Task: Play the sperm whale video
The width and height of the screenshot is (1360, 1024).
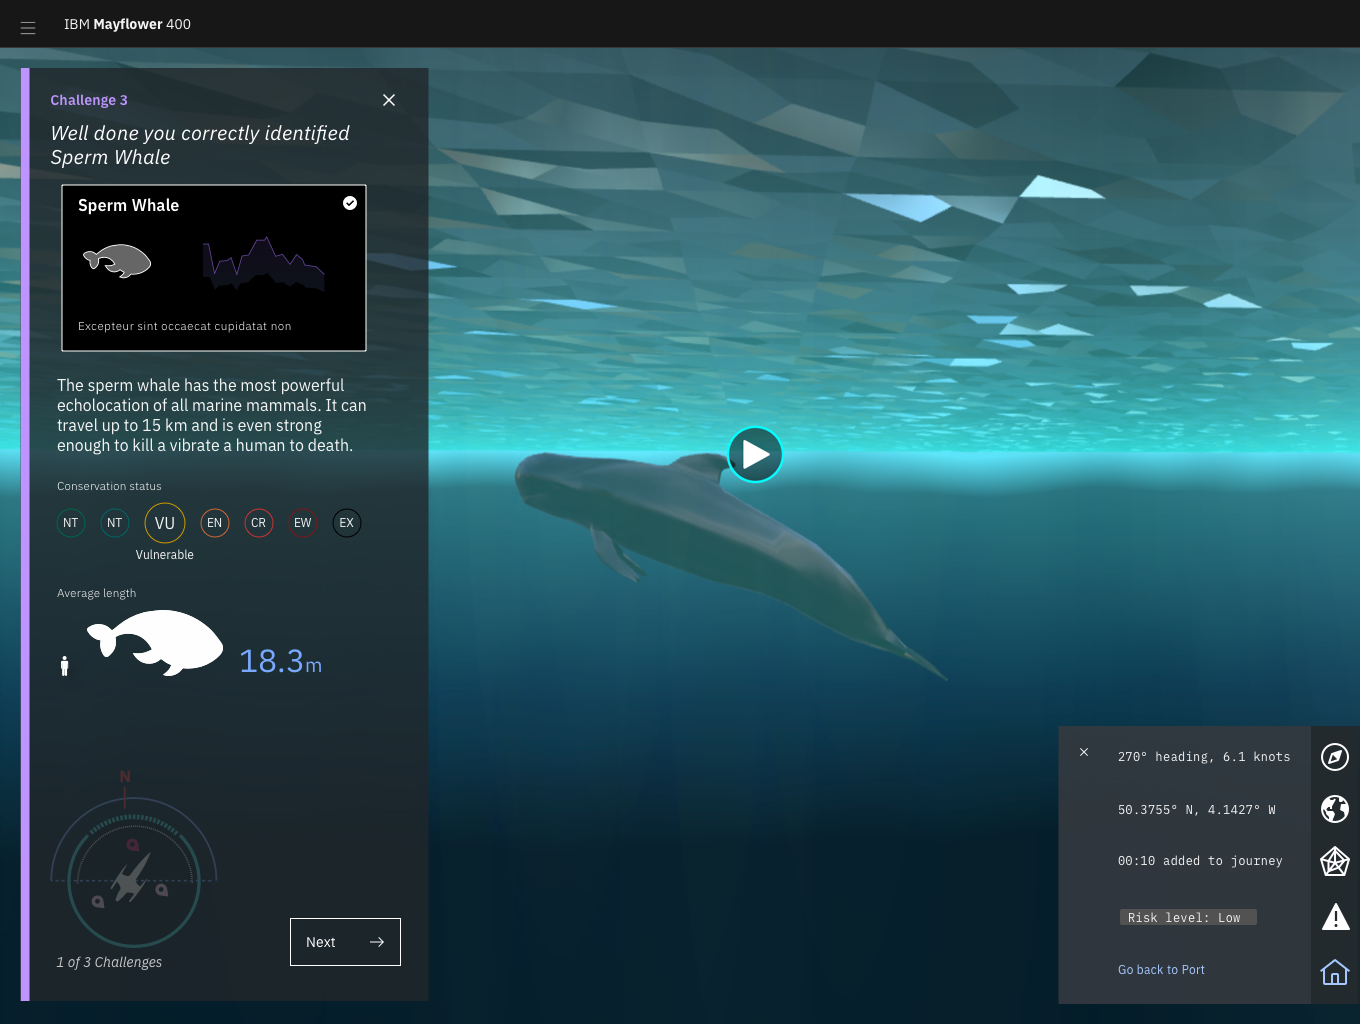Action: pos(755,455)
